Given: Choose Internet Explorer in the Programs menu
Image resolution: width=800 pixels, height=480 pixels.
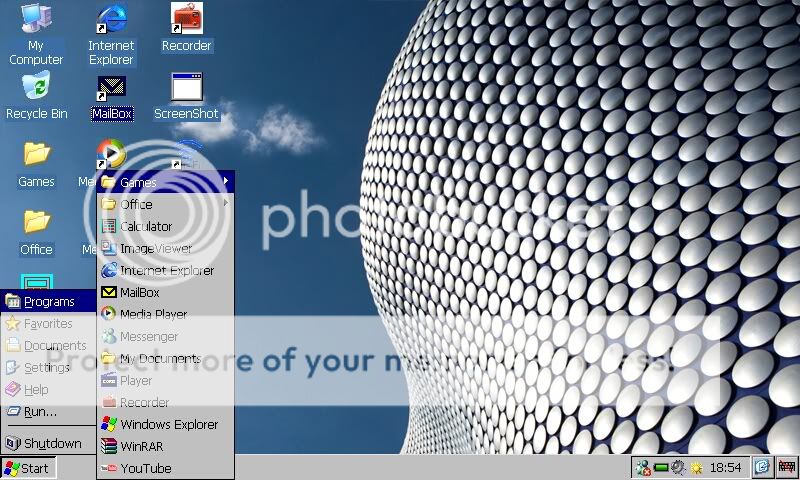Looking at the screenshot, I should (x=165, y=270).
